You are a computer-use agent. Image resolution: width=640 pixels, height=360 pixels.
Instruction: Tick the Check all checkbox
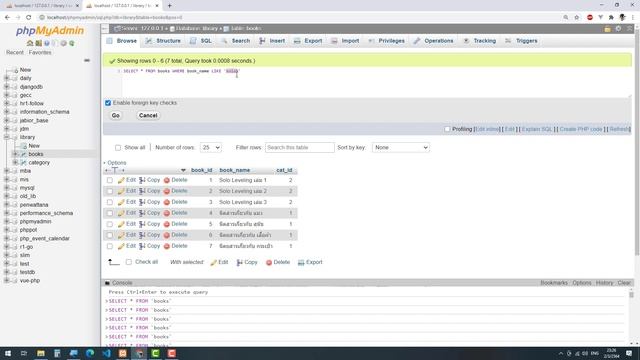pos(129,262)
